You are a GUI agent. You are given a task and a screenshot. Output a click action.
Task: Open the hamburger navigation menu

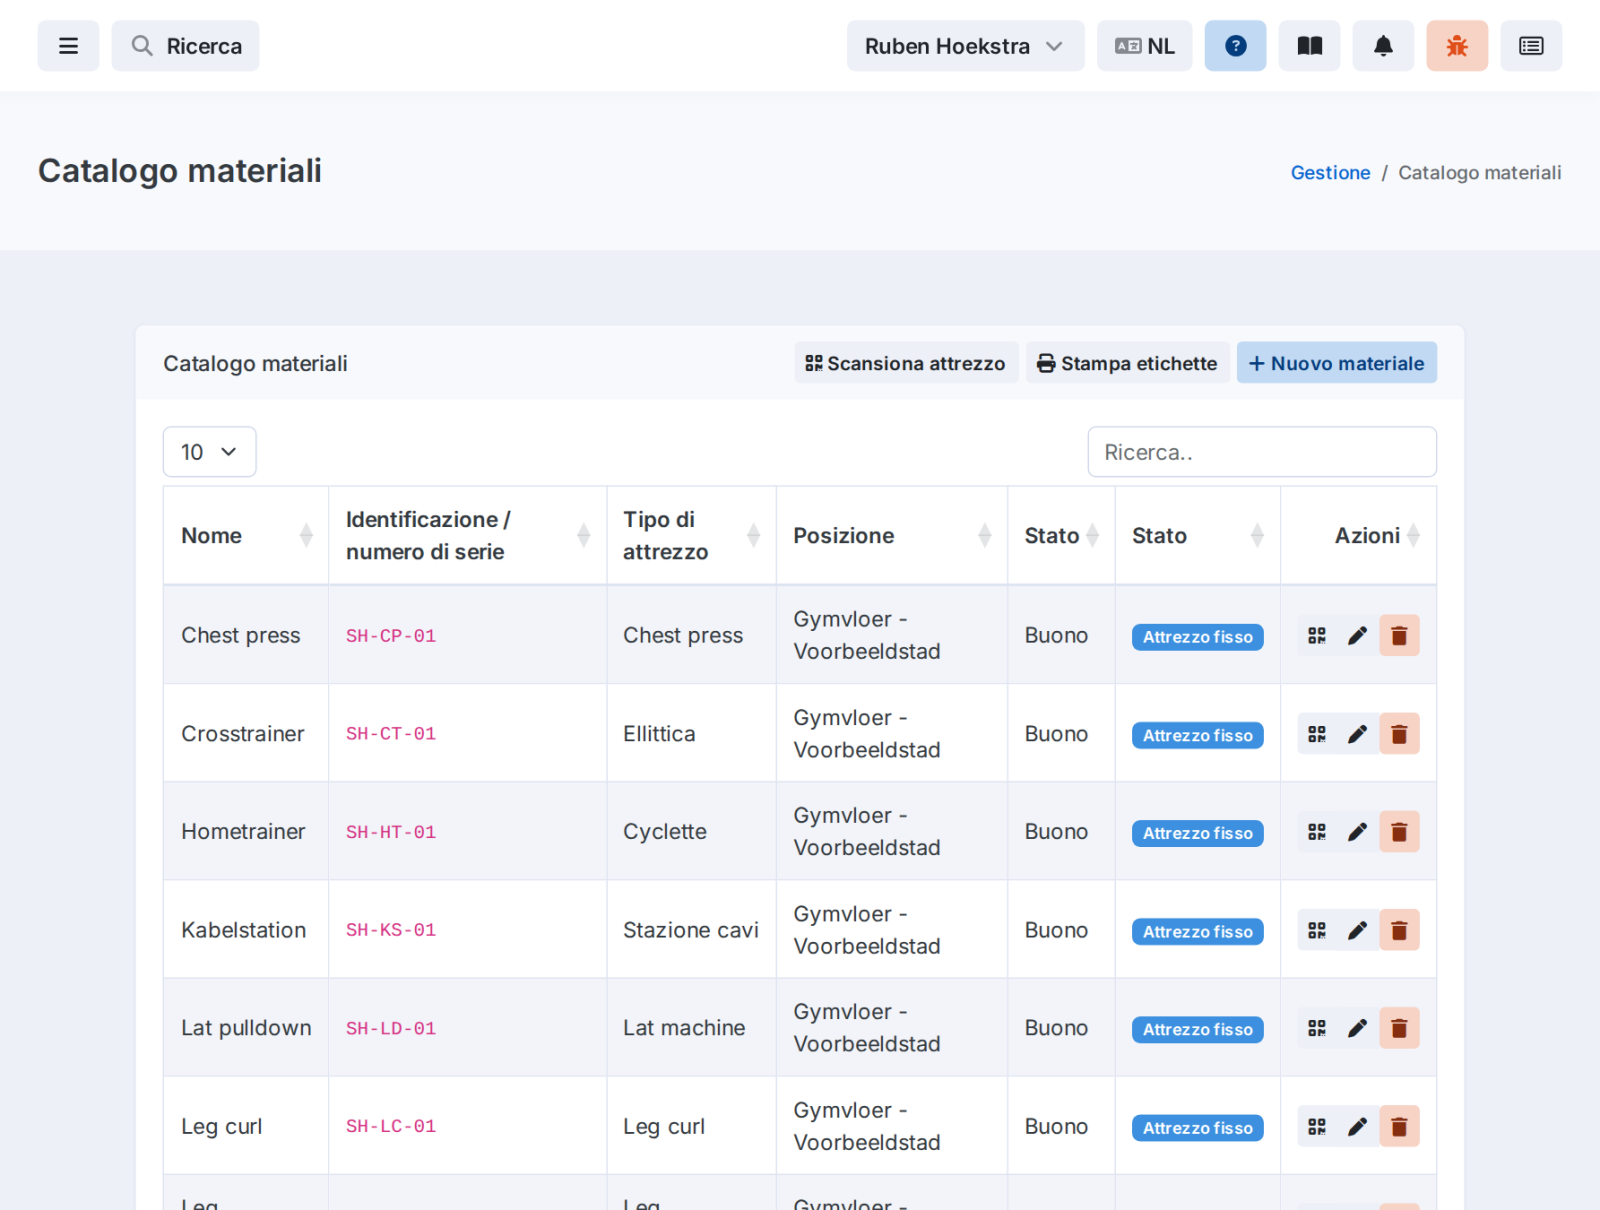point(68,46)
